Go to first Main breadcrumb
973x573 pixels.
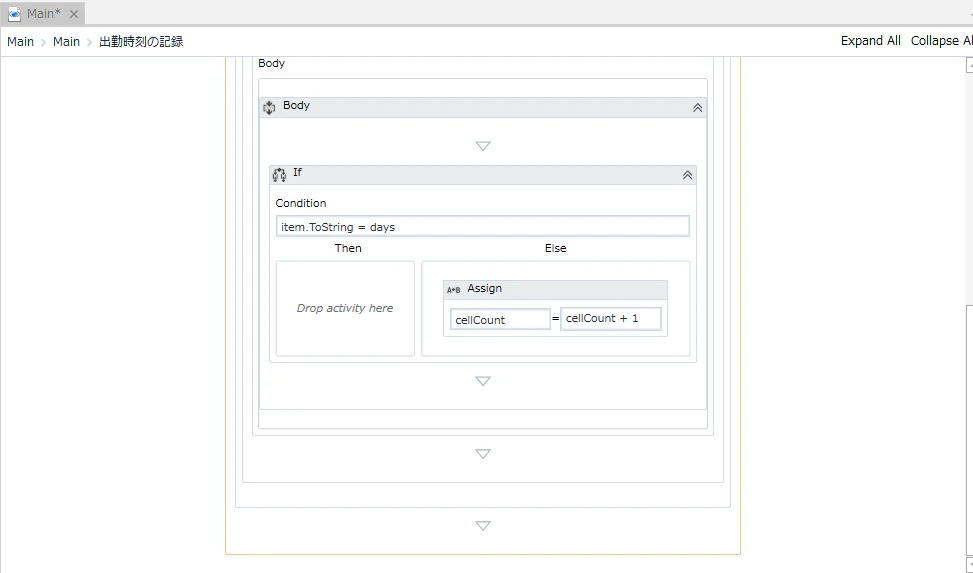click(20, 42)
